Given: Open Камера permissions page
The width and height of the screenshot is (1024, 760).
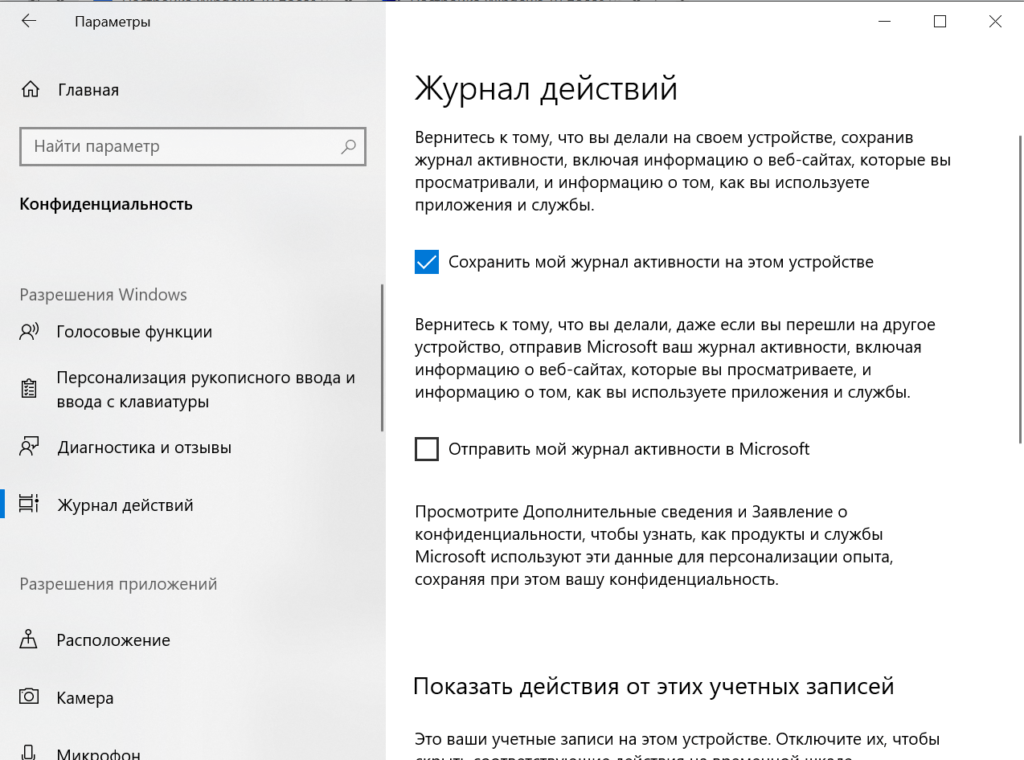Looking at the screenshot, I should (85, 698).
